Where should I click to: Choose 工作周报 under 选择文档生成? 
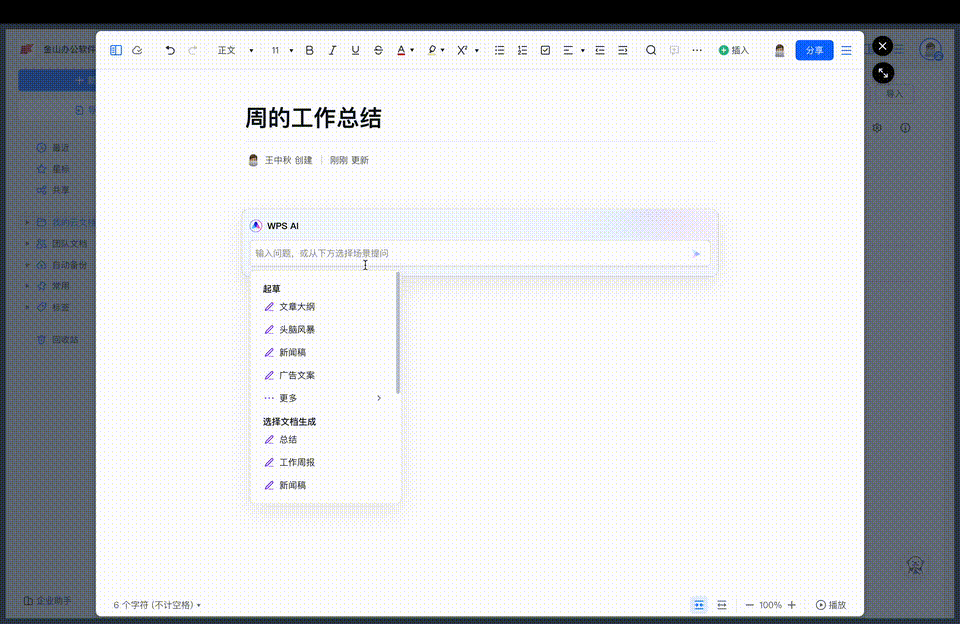point(296,462)
